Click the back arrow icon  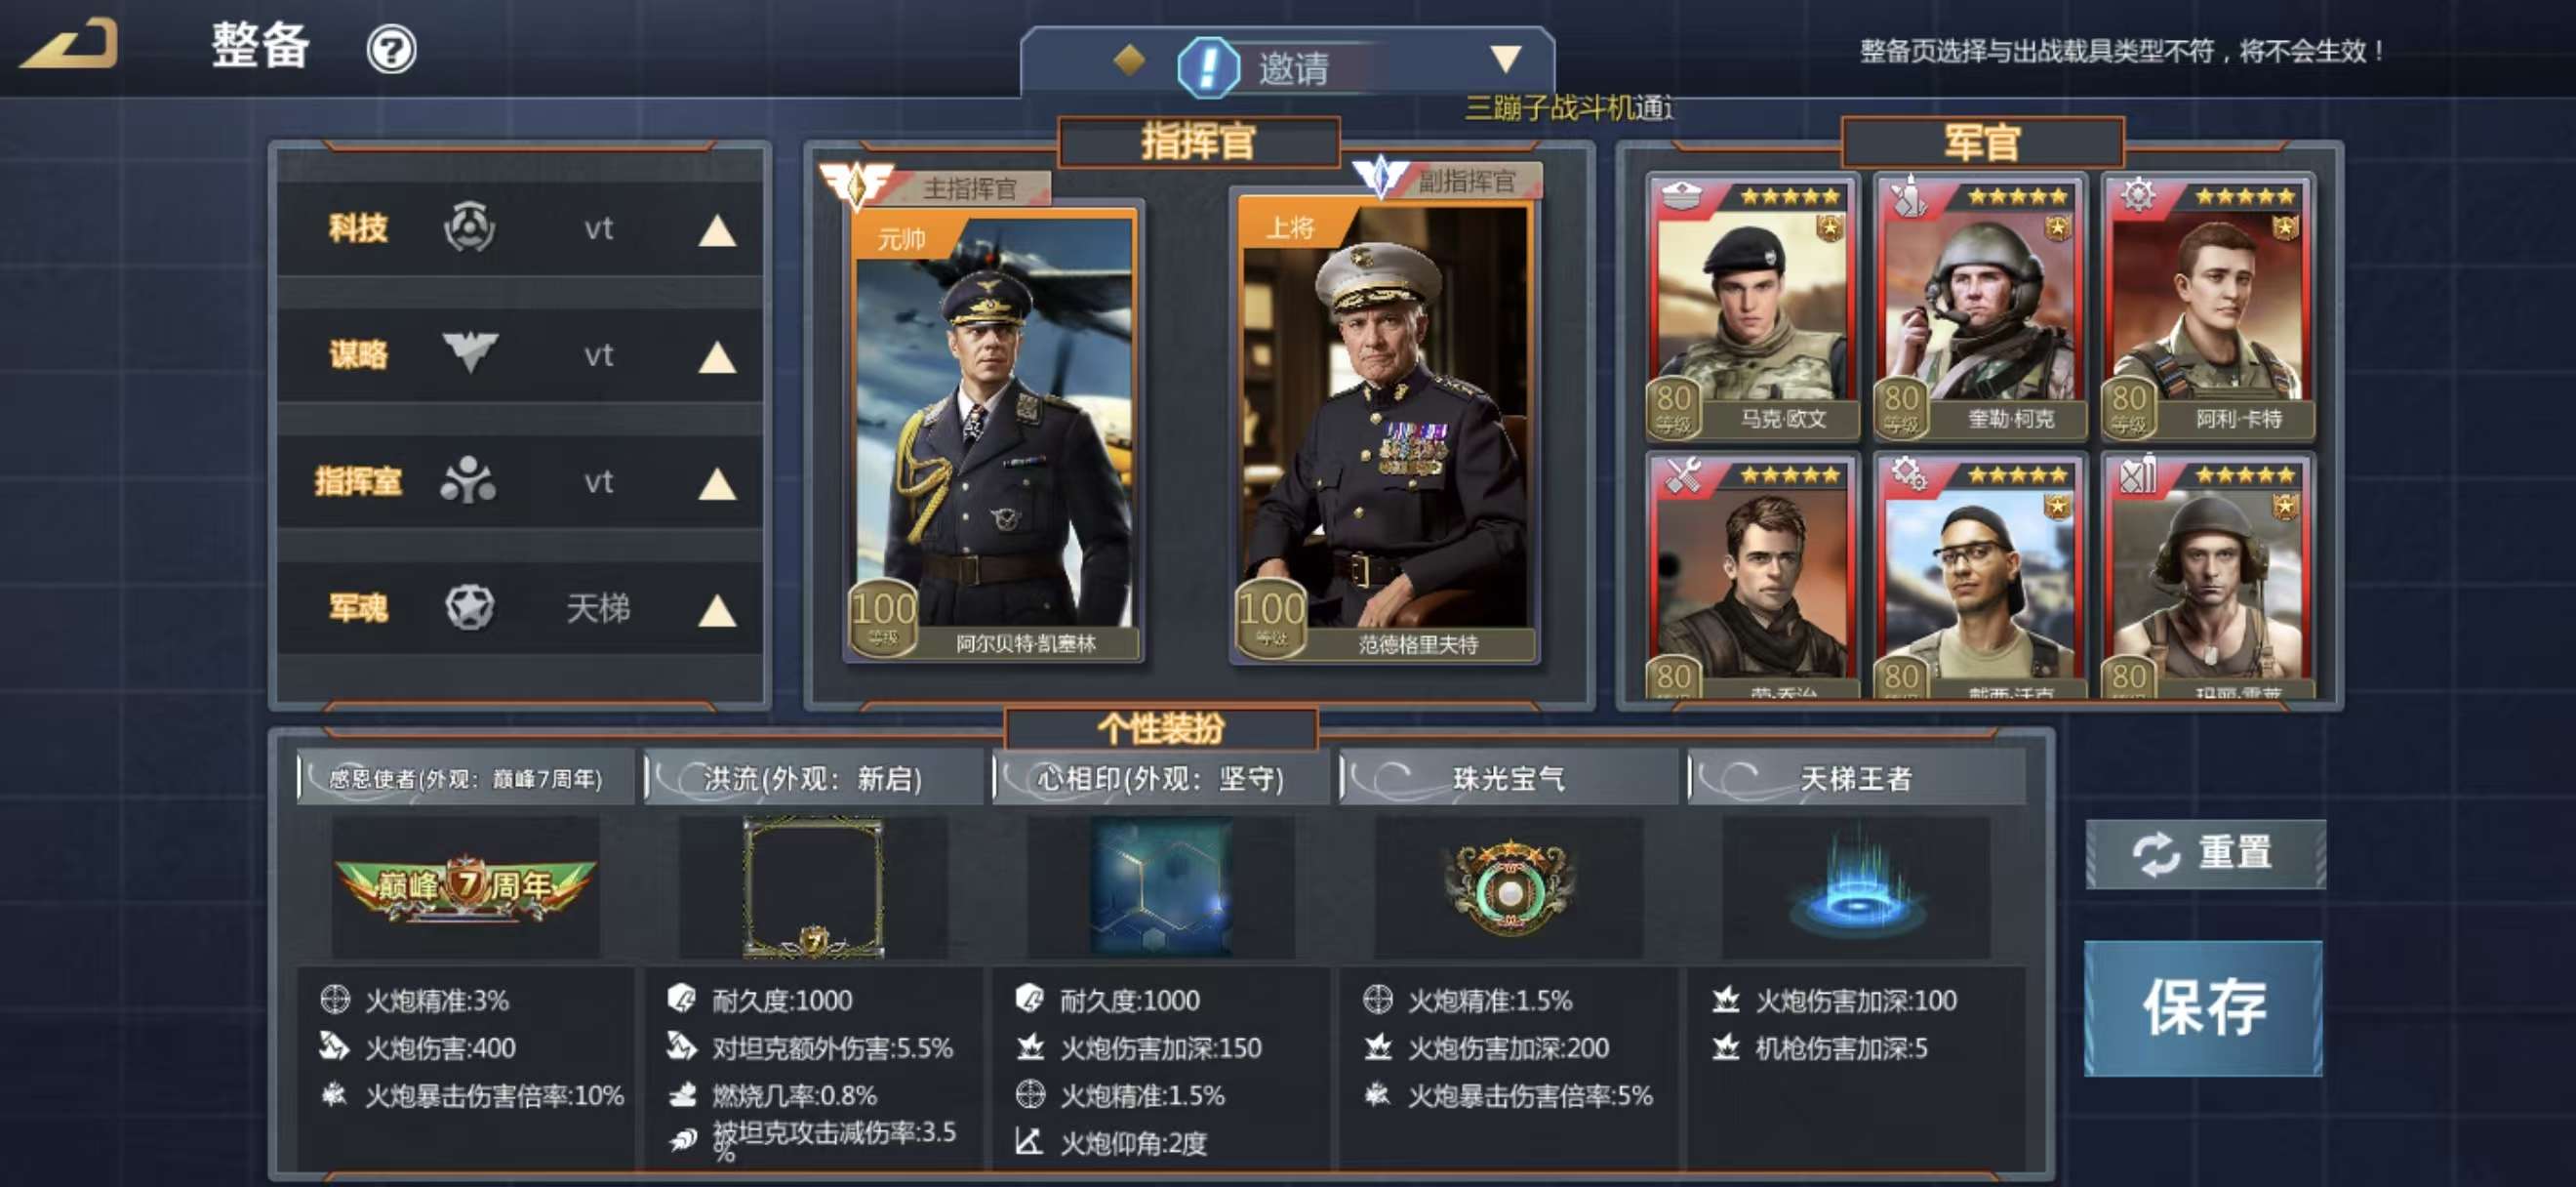point(69,46)
